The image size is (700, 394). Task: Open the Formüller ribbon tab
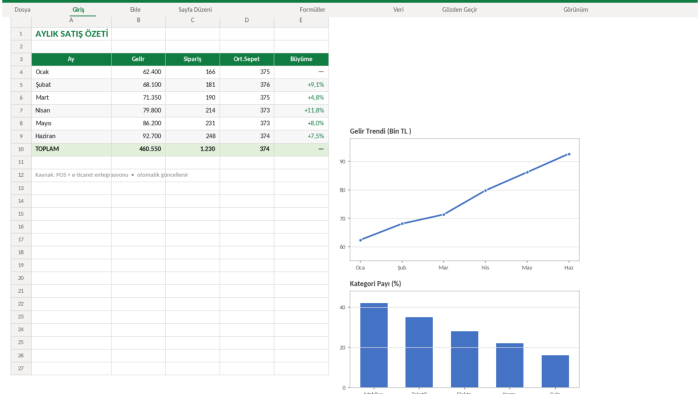coord(312,9)
